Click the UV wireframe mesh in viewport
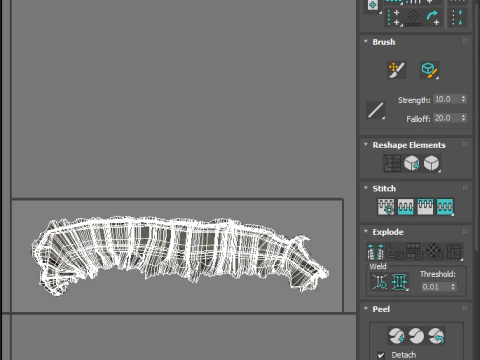480x360 pixels. tap(180, 255)
